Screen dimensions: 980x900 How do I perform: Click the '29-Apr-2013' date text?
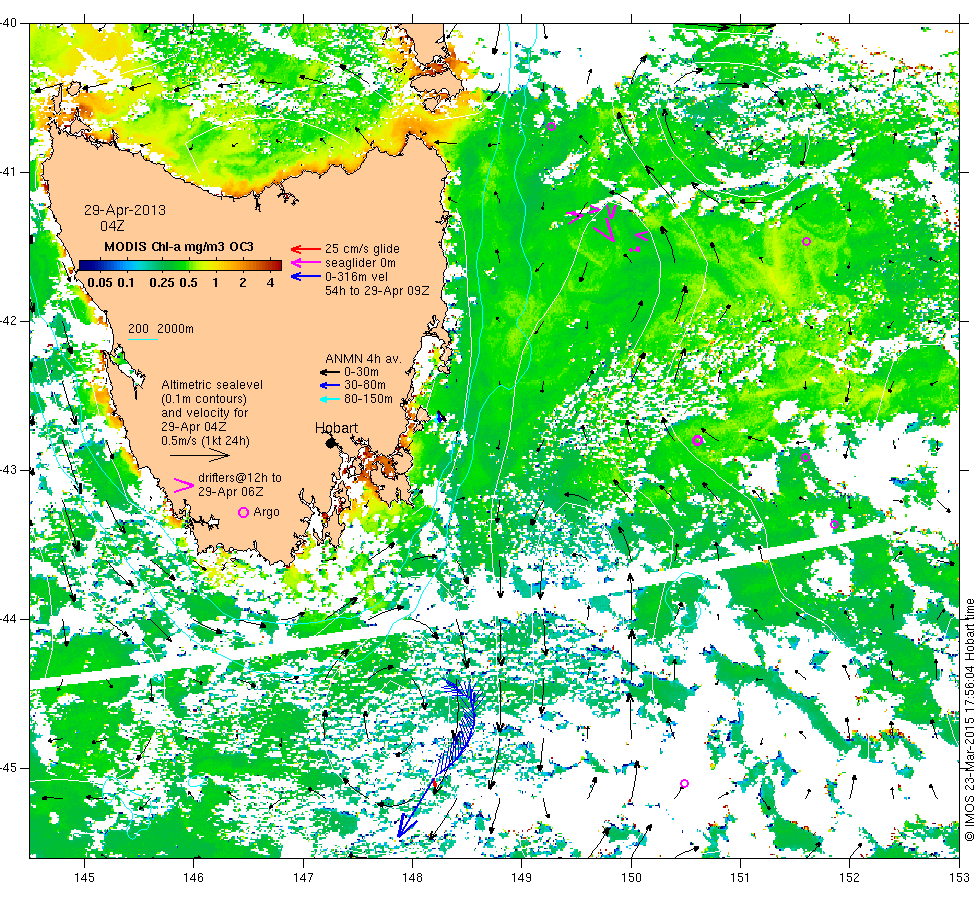click(x=125, y=210)
